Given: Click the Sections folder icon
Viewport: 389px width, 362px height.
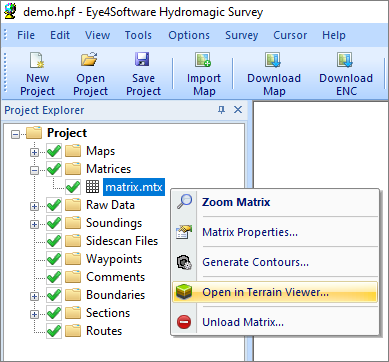Looking at the screenshot, I should click(x=73, y=313).
